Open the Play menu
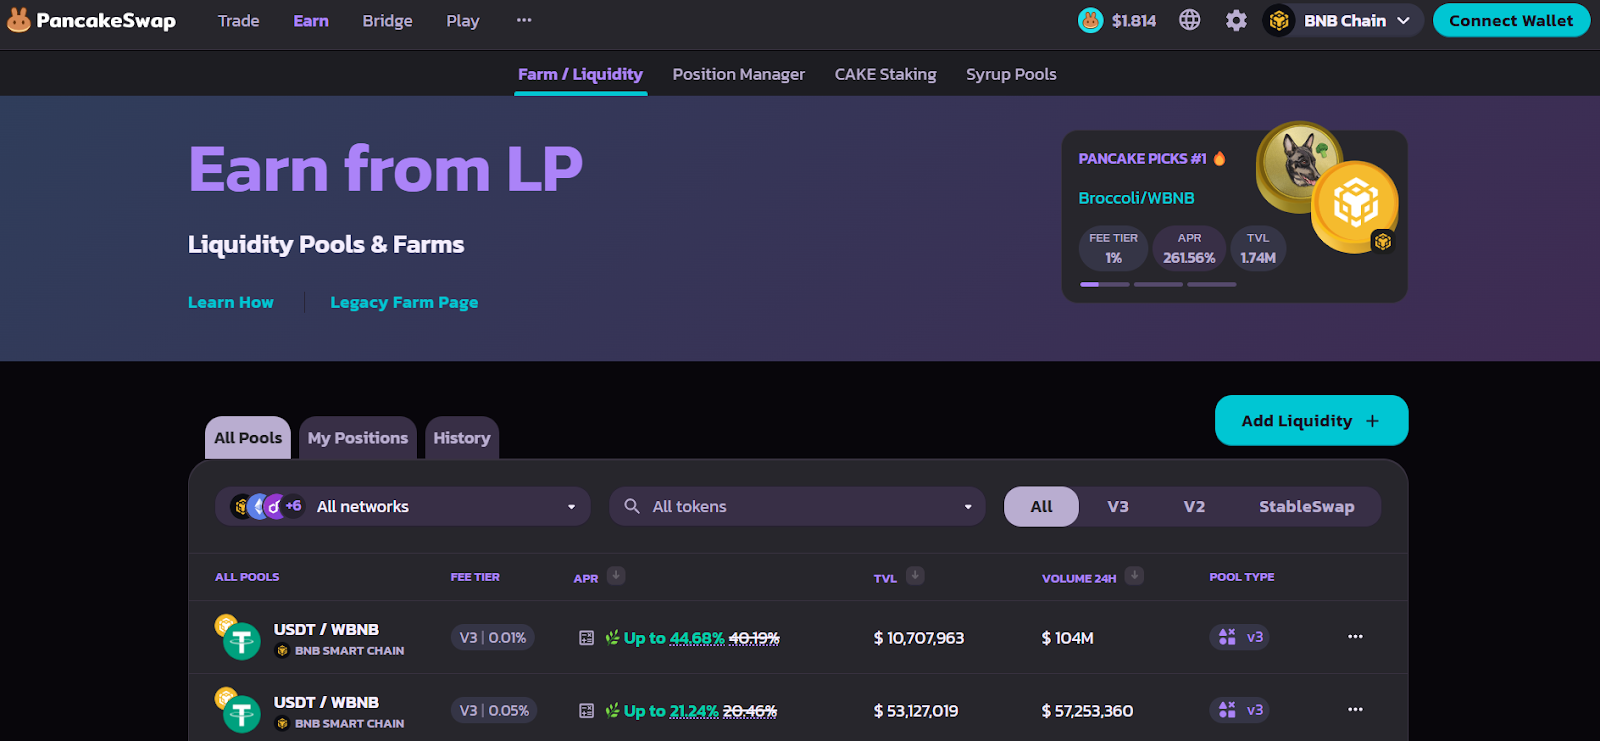The height and width of the screenshot is (741, 1600). (x=463, y=20)
